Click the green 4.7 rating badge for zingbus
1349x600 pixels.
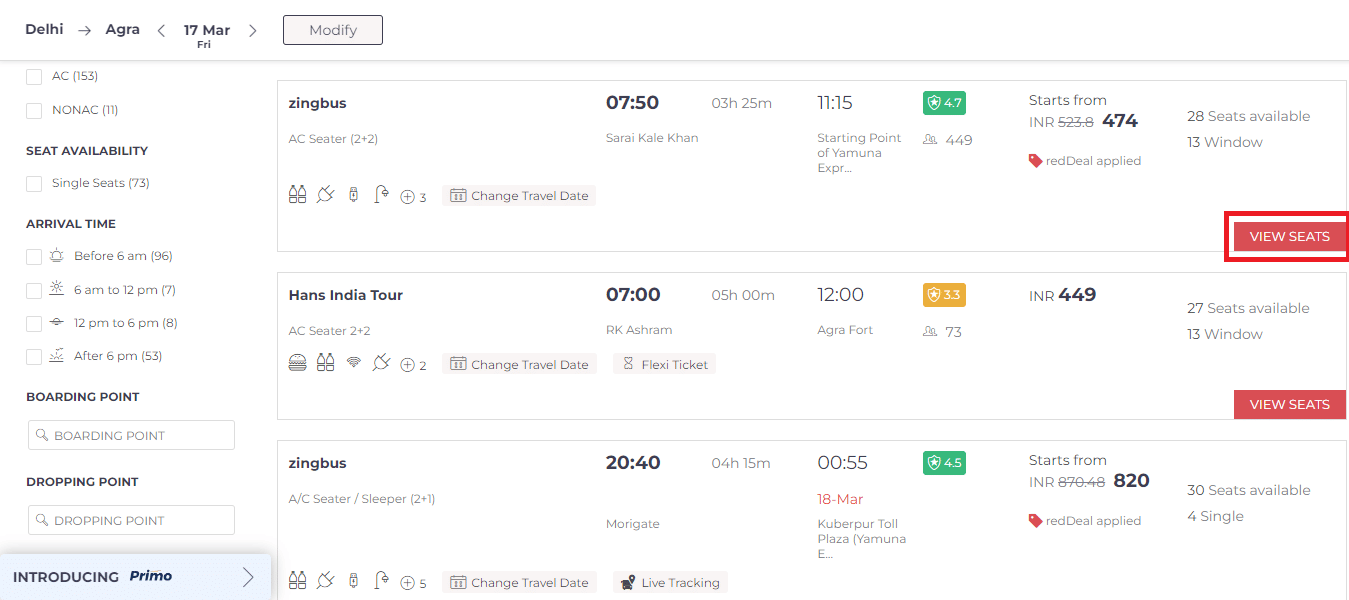(x=943, y=102)
